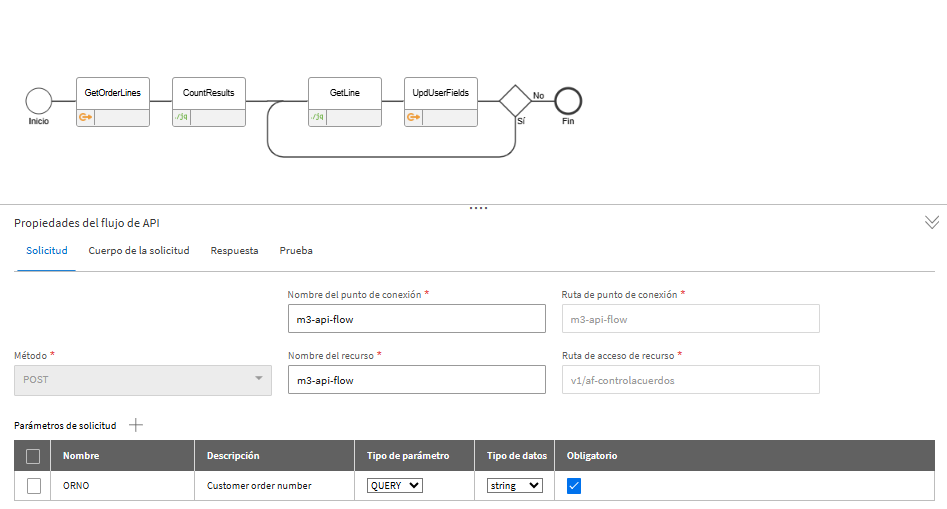Click the Parámetros de solicitud label
This screenshot has width=947, height=509.
pos(65,426)
